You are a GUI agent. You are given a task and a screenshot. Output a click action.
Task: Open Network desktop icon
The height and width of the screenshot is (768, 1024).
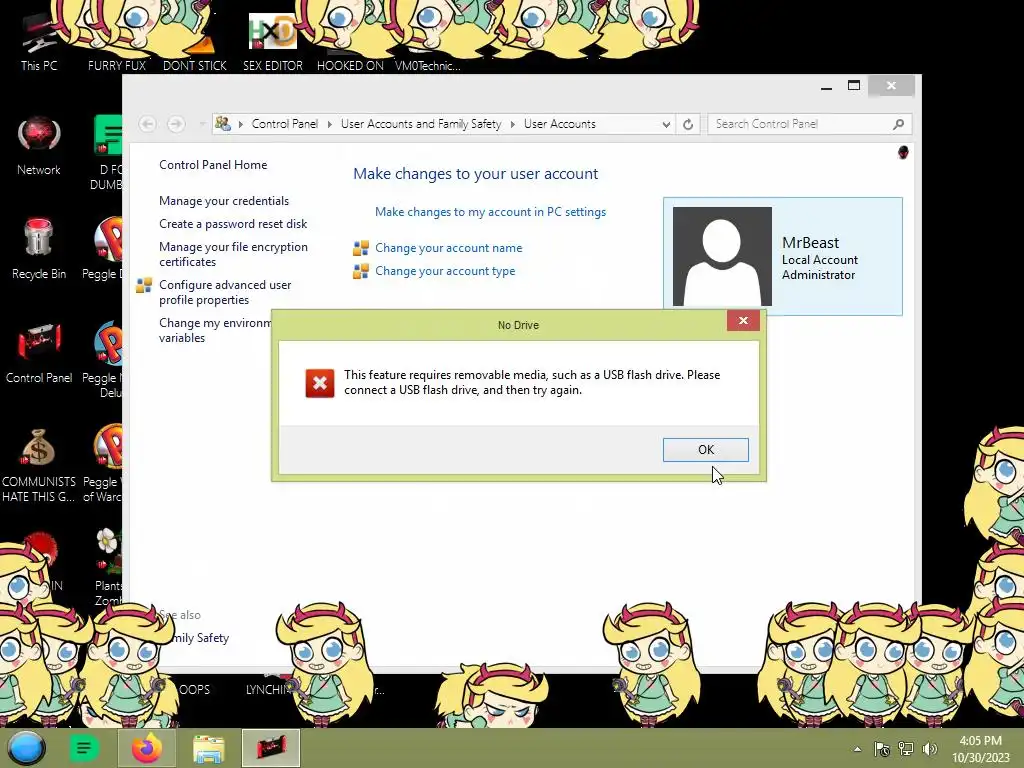click(39, 145)
